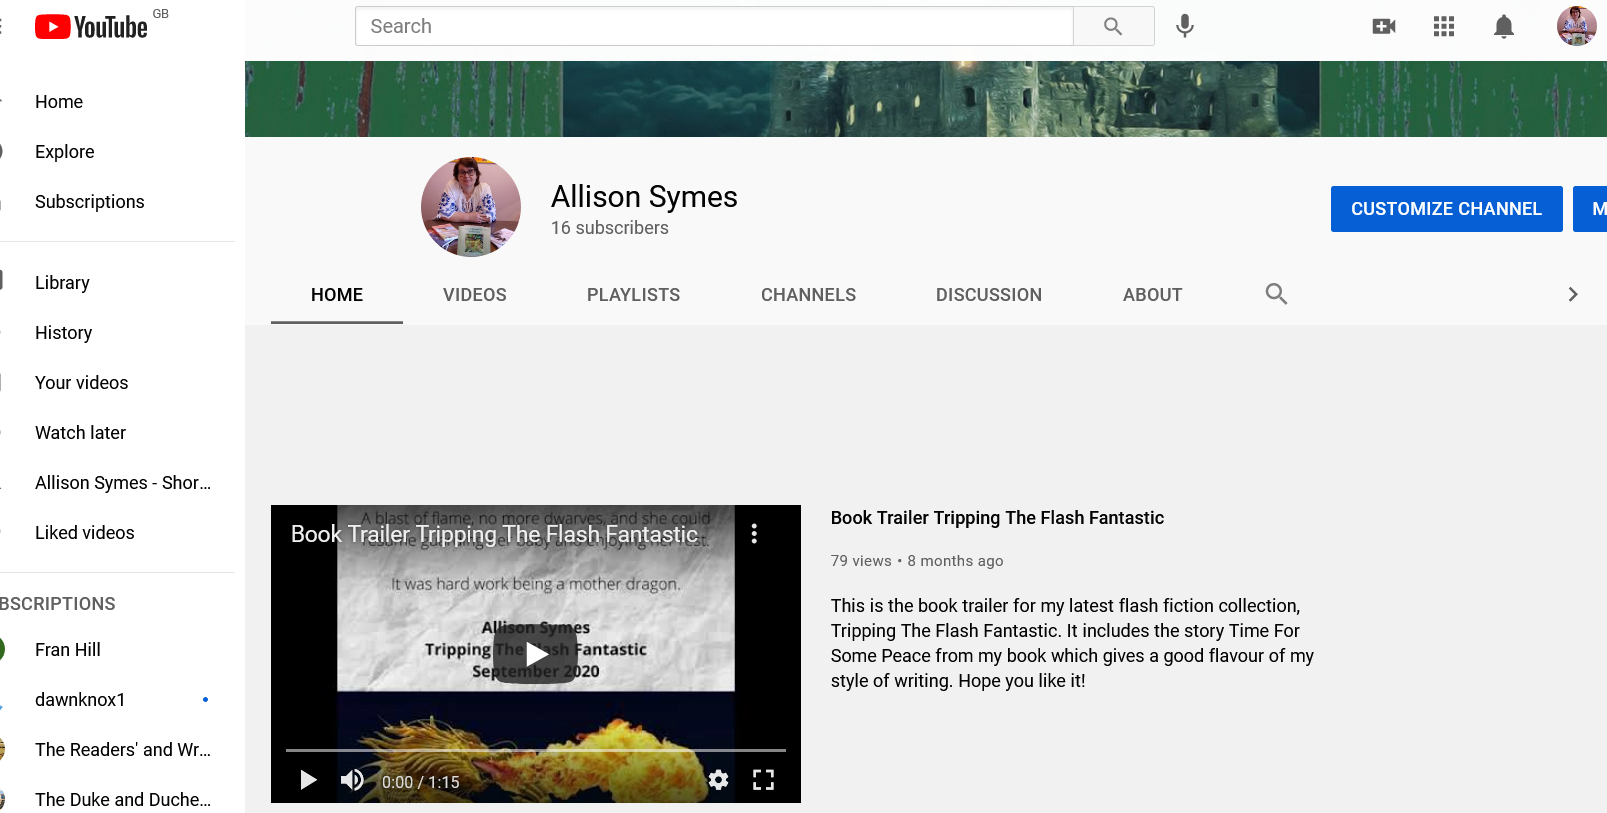Click the video progress bar
This screenshot has height=813, width=1607.
point(535,750)
